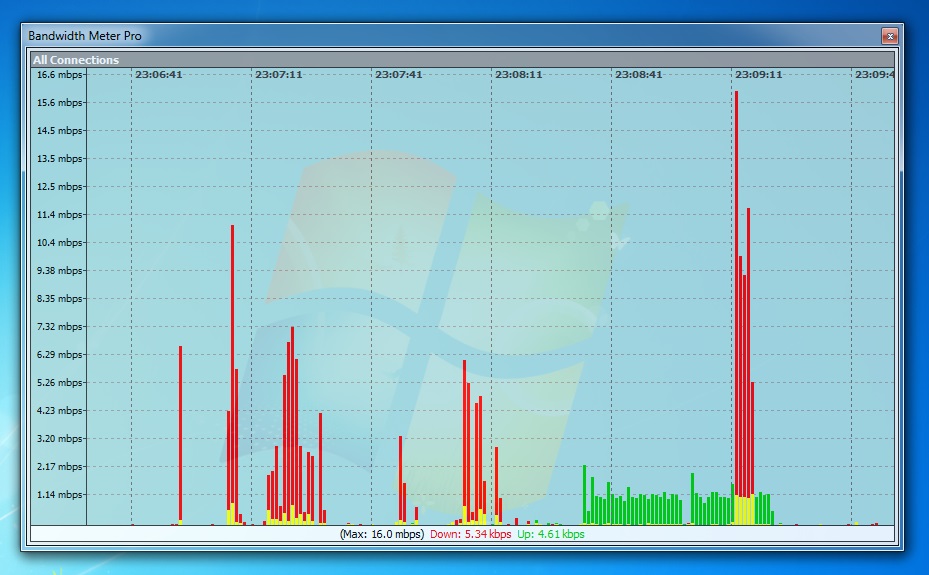Click the 10.4 mbps axis label

tap(59, 243)
